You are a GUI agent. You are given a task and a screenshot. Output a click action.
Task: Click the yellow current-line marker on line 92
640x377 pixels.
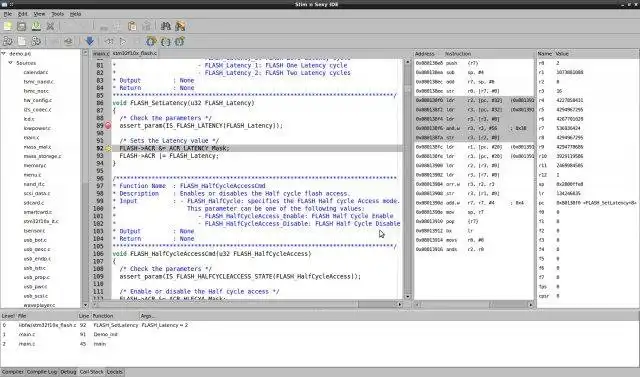108,149
